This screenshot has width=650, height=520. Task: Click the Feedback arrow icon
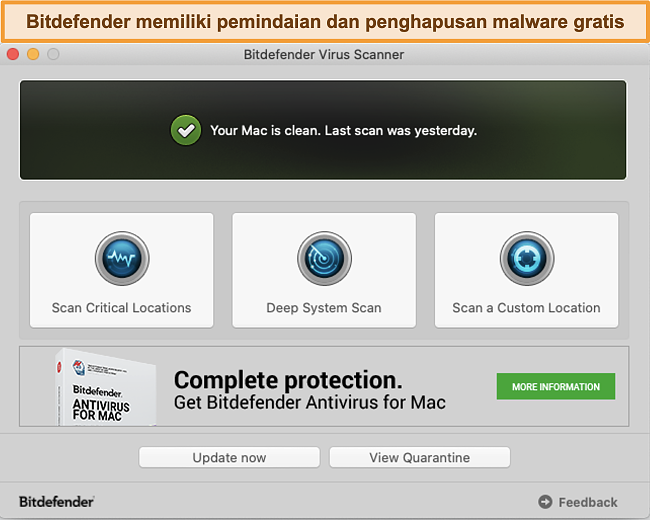point(545,502)
